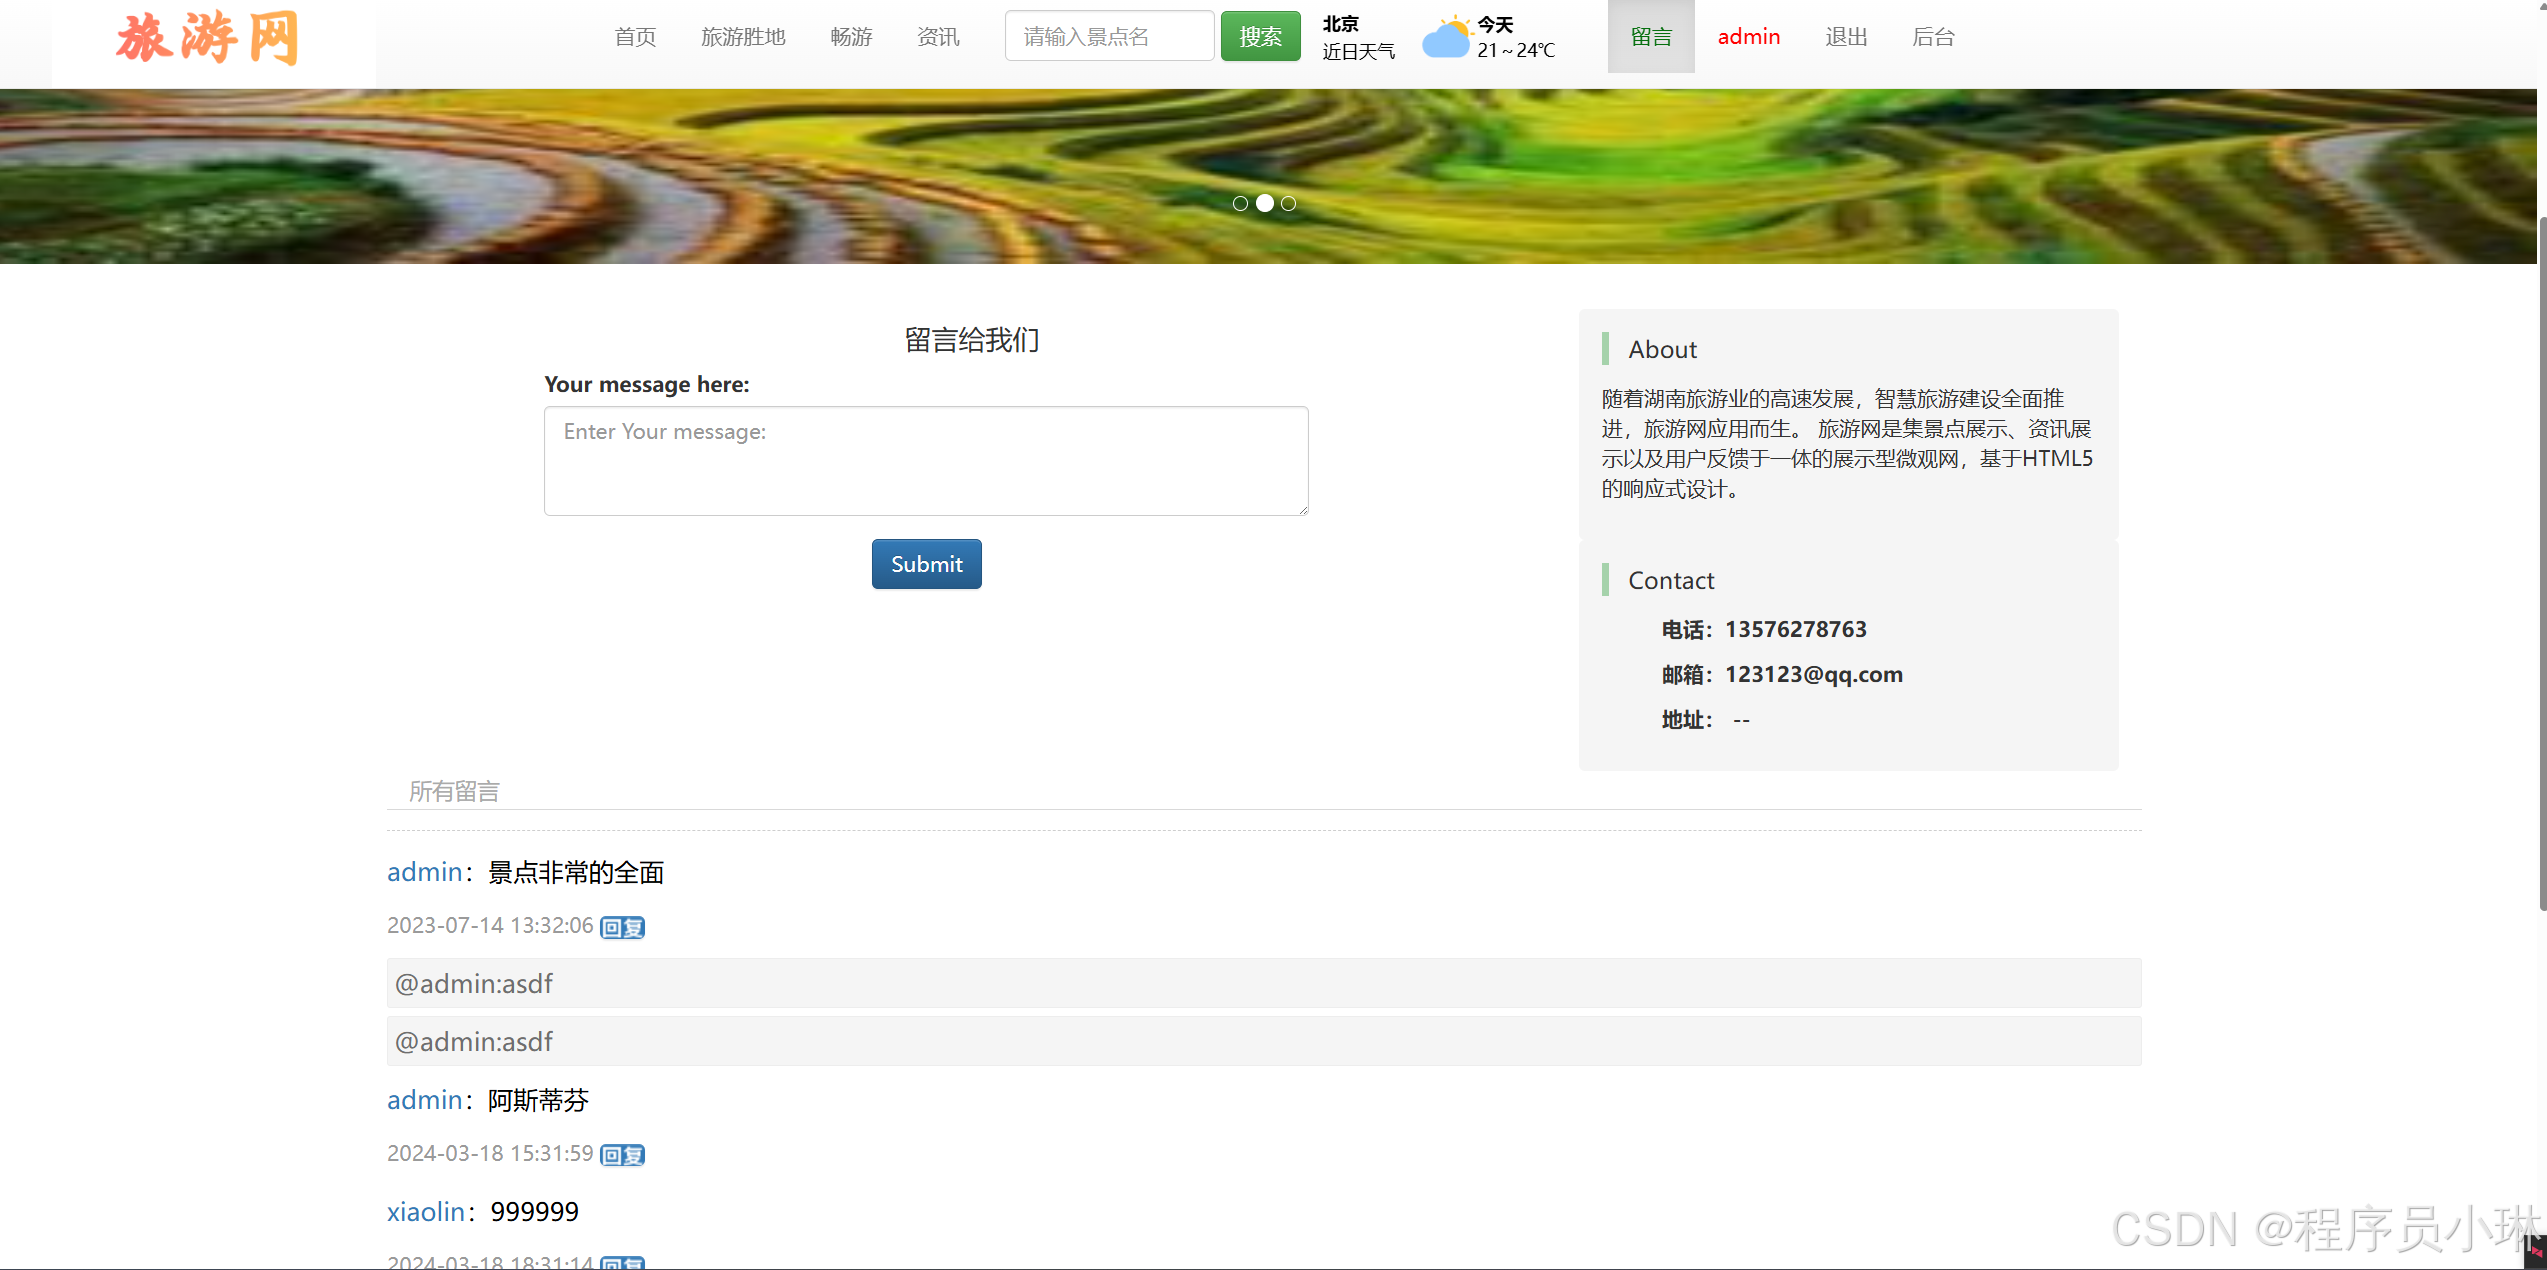Click the 北京 近日天气 weather link
Image resolution: width=2547 pixels, height=1270 pixels.
[x=1358, y=36]
